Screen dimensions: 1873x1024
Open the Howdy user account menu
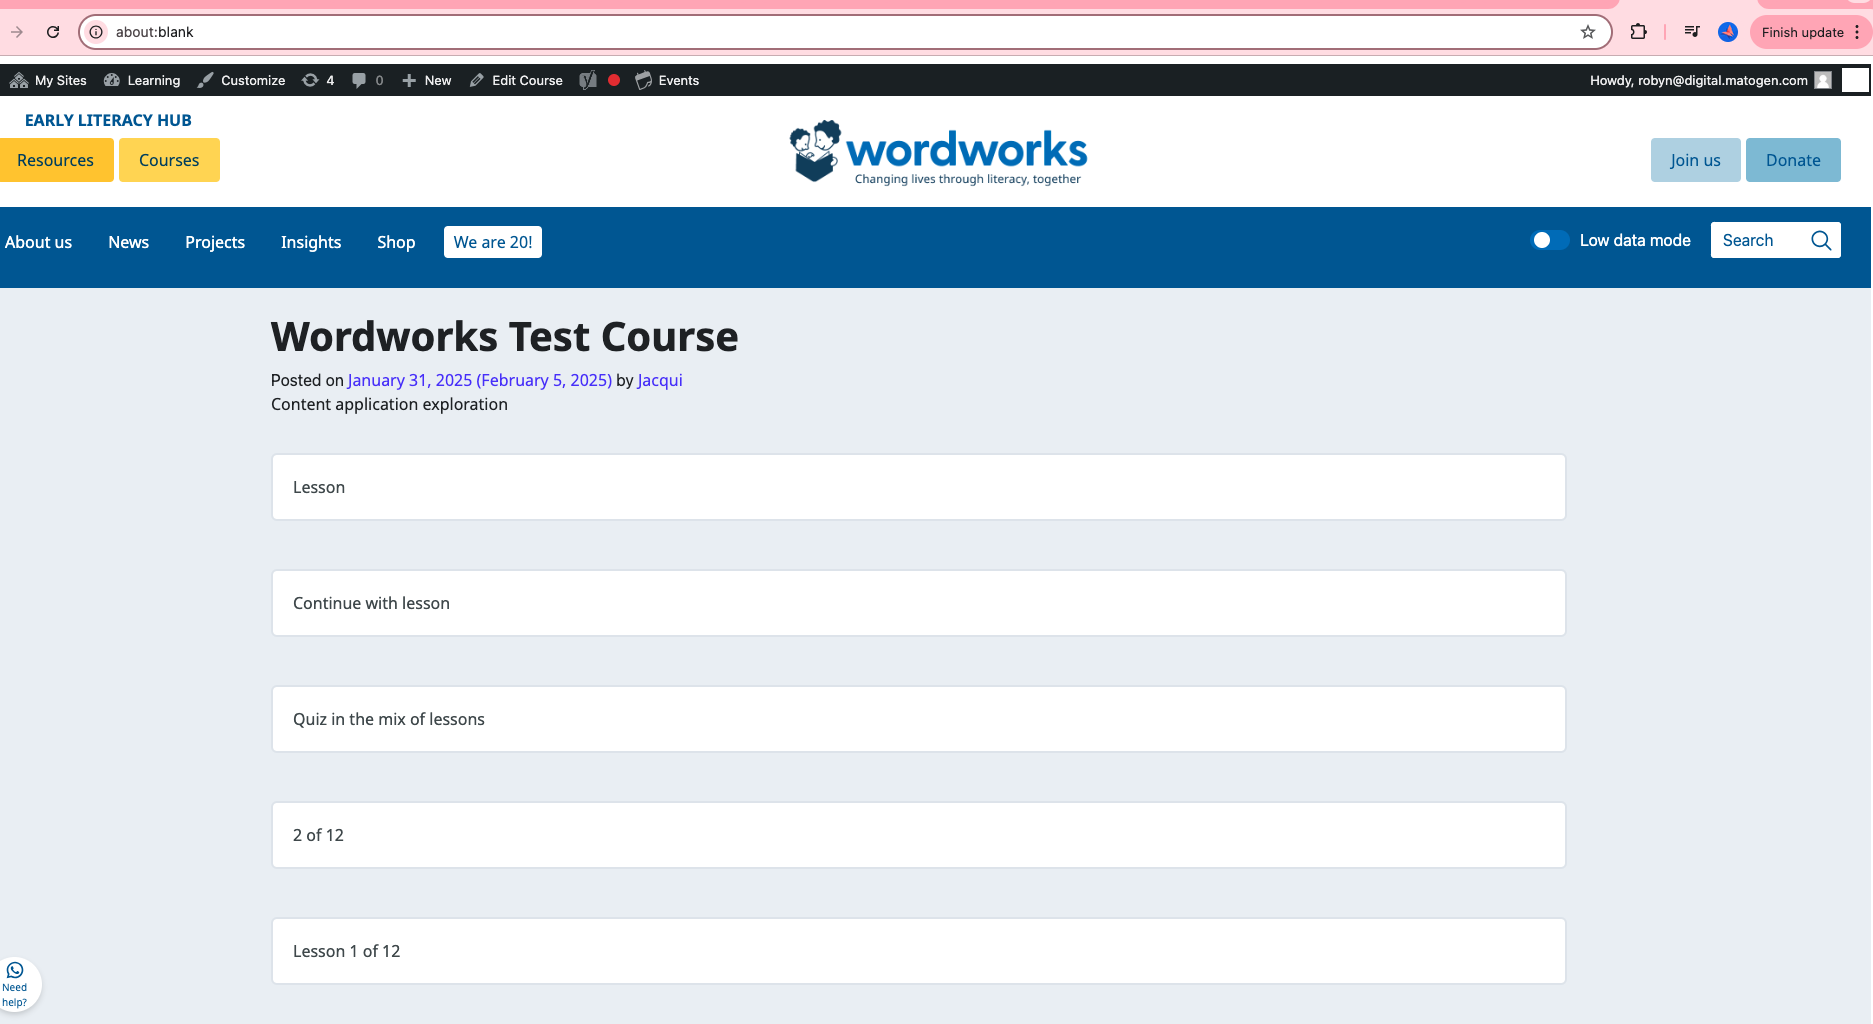(1708, 80)
